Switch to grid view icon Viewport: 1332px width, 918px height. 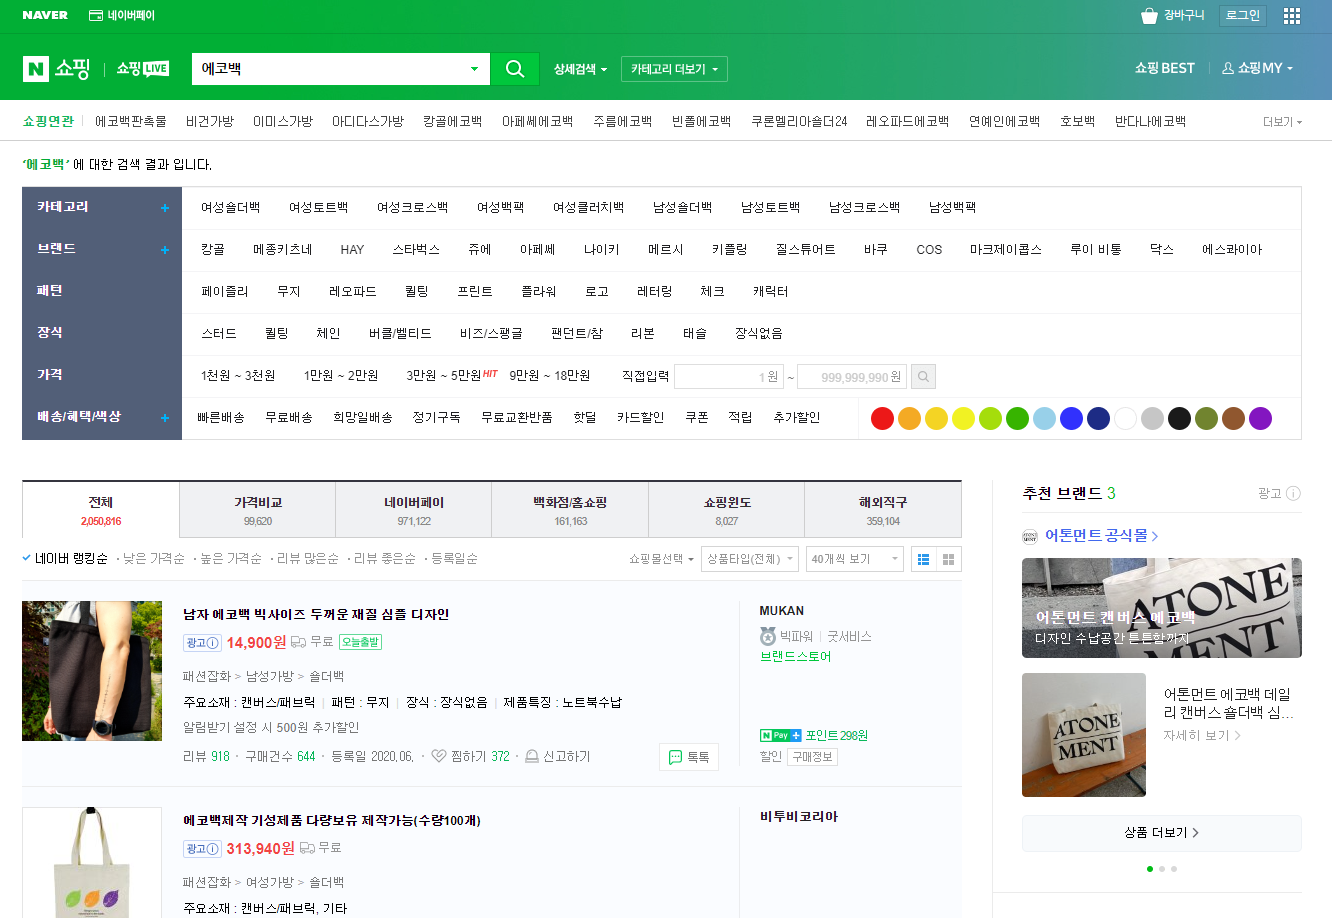point(949,559)
